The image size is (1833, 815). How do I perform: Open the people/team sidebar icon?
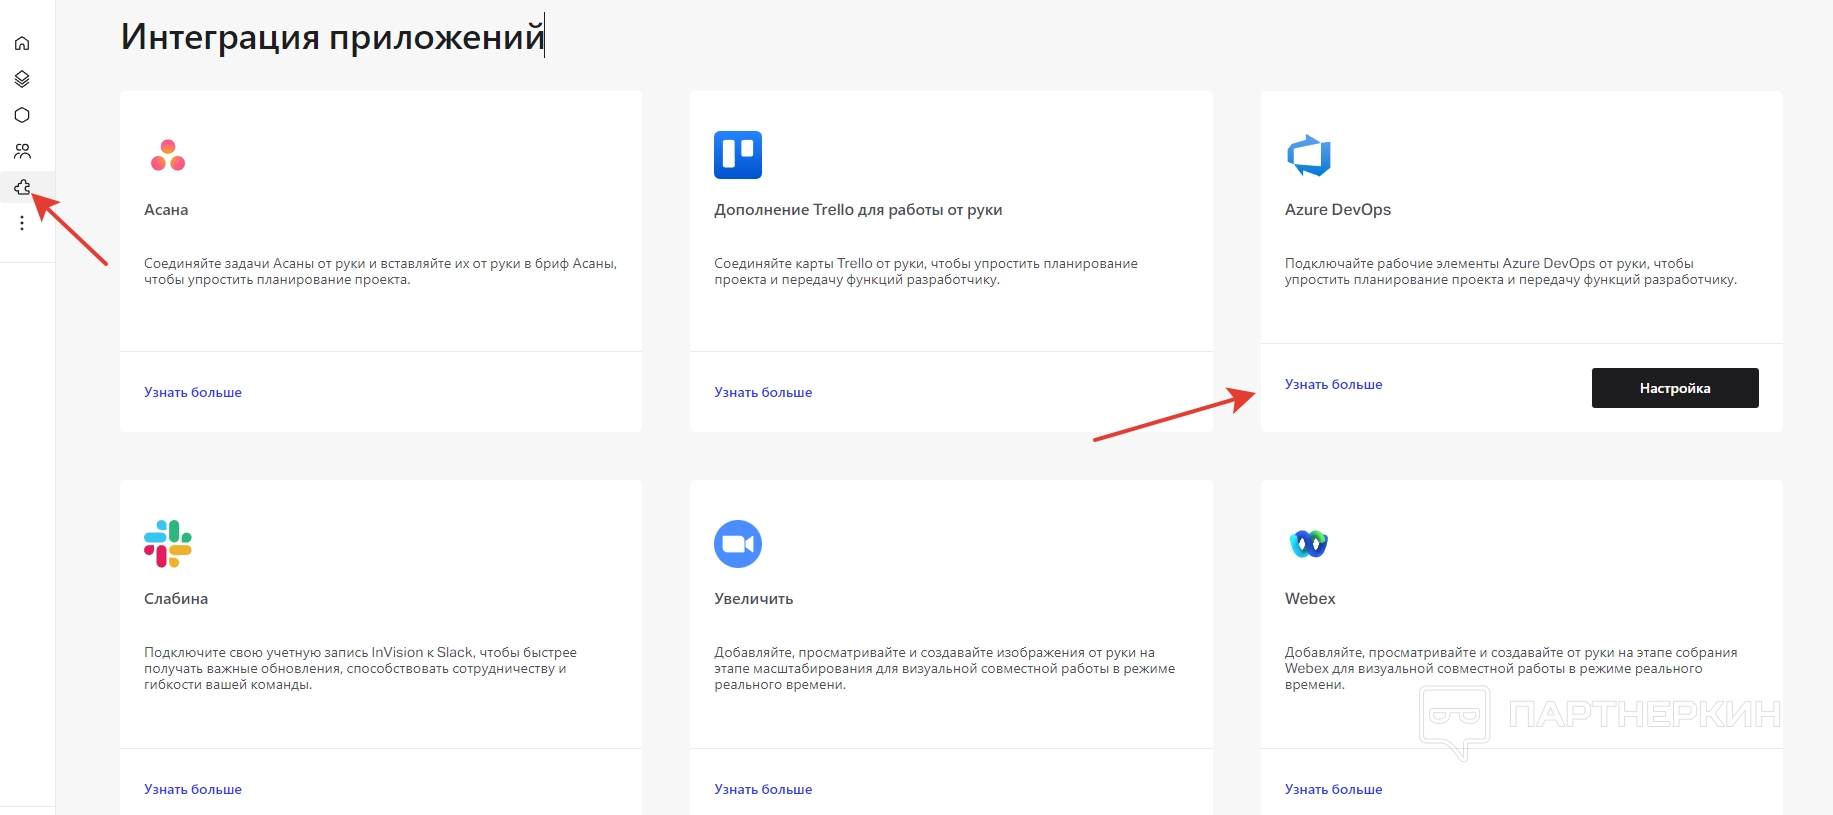[x=22, y=151]
